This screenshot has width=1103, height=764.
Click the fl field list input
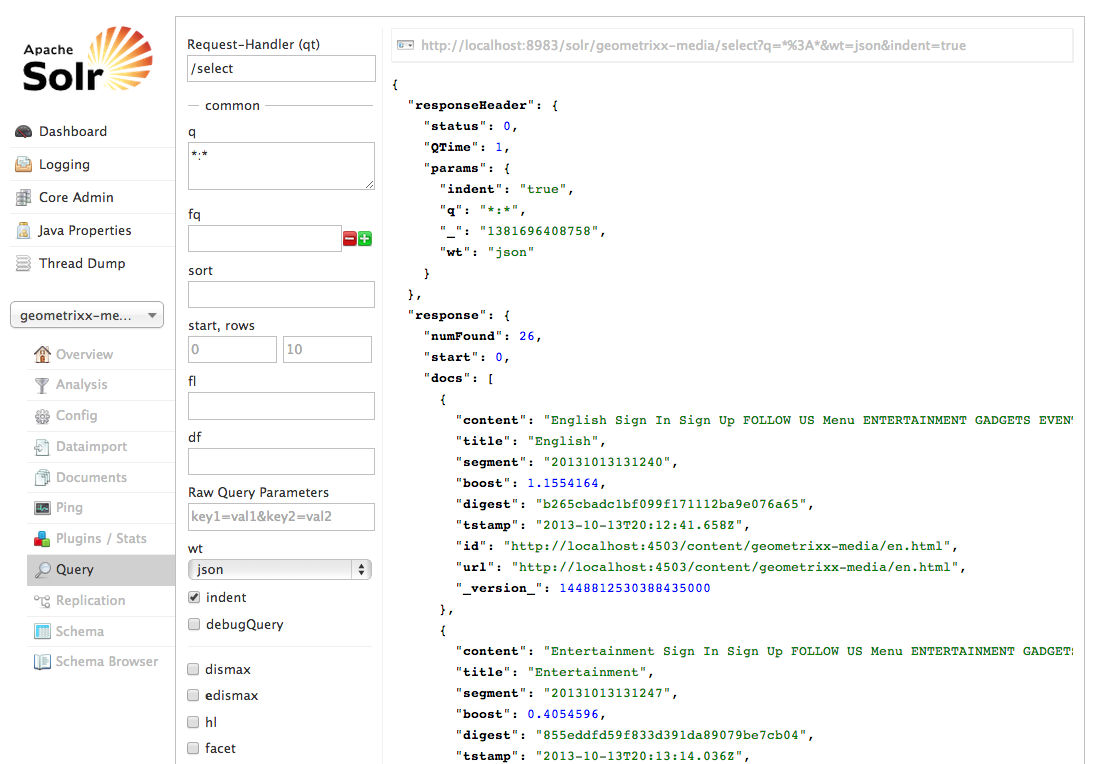click(281, 406)
